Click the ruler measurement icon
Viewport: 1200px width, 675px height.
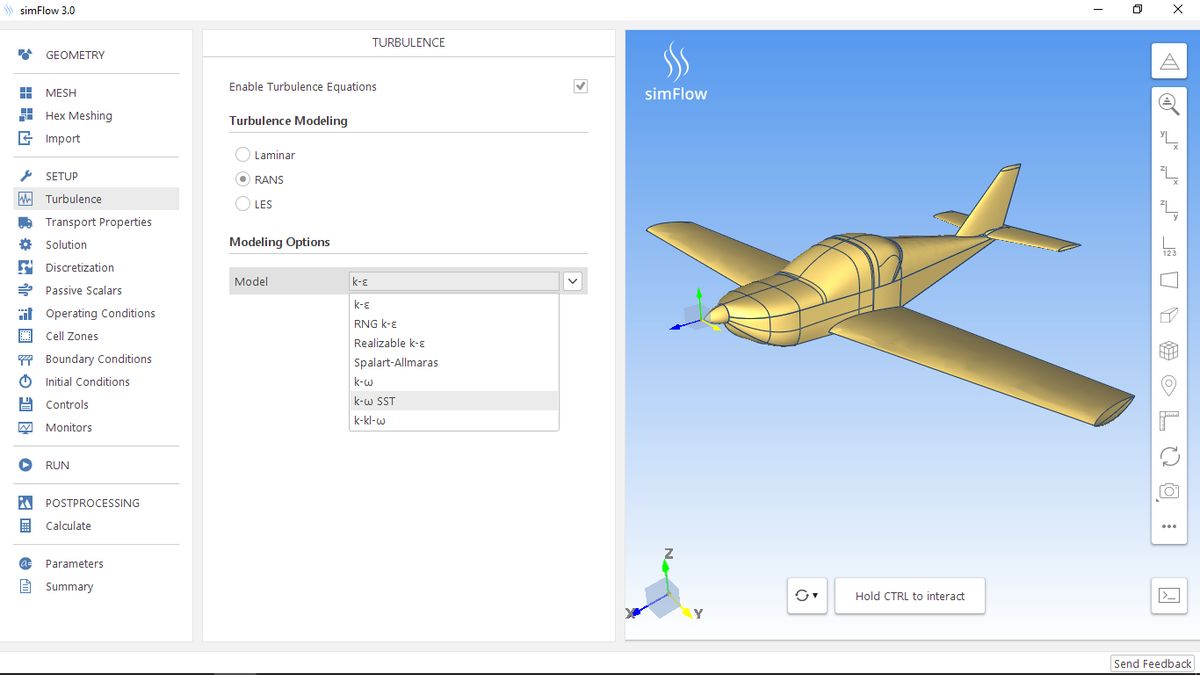point(1168,421)
